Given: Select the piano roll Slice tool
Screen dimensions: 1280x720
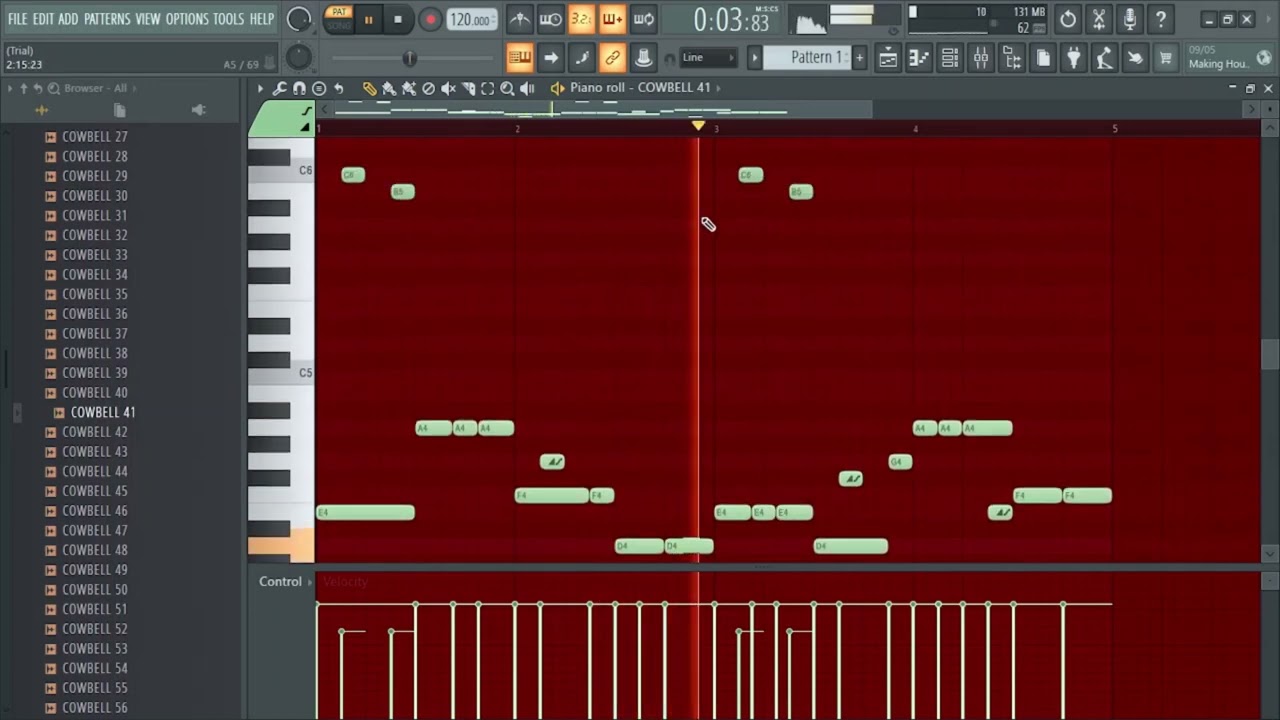Looking at the screenshot, I should pyautogui.click(x=468, y=88).
